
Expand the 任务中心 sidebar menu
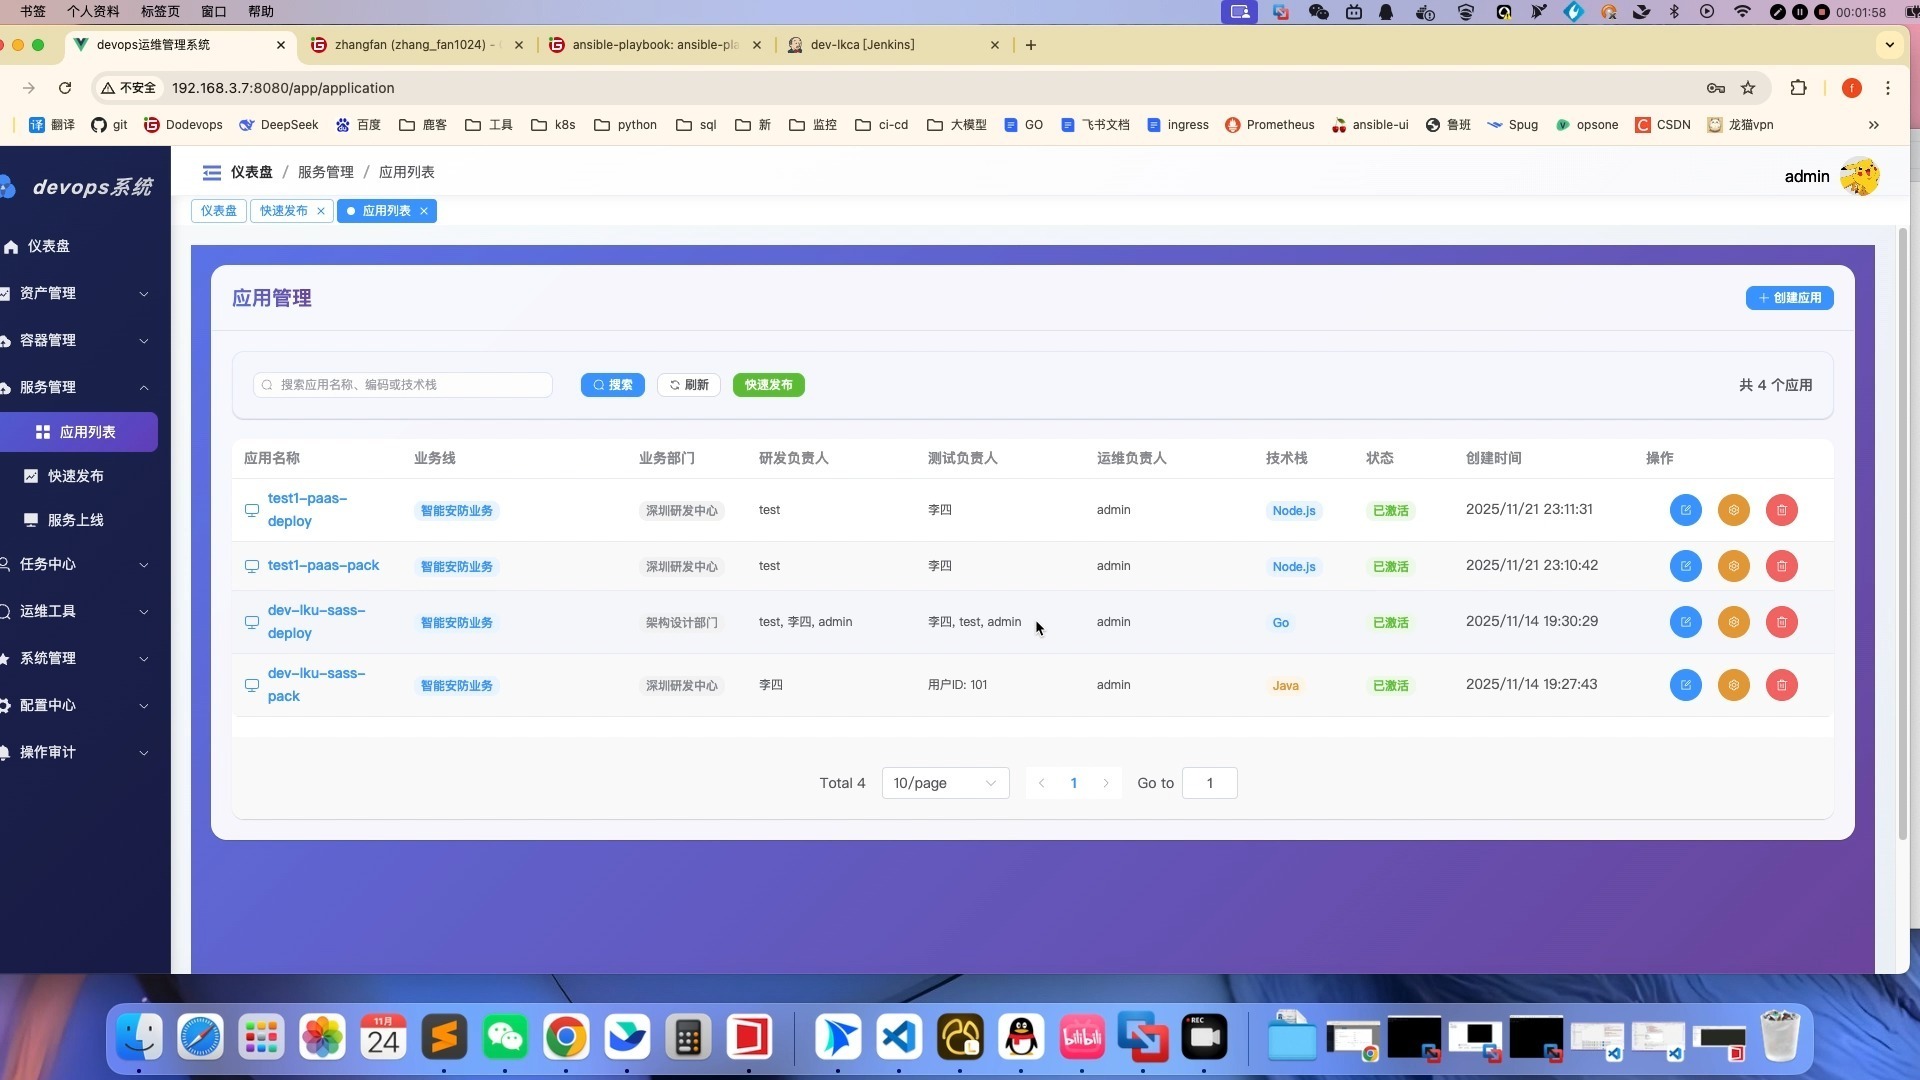coord(79,564)
